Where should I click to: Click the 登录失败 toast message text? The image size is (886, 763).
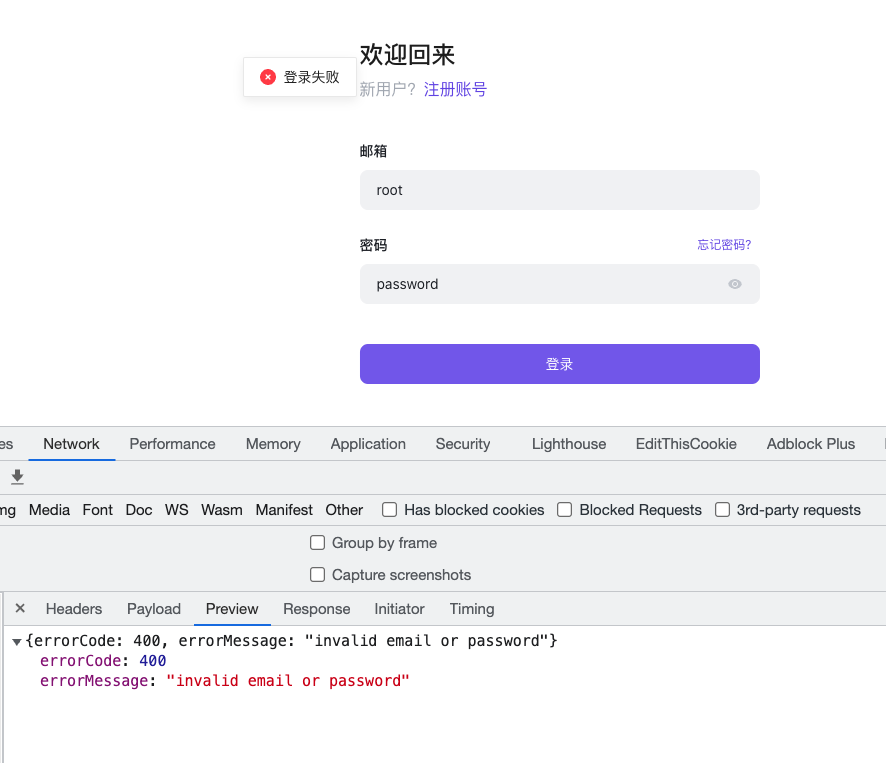point(311,77)
